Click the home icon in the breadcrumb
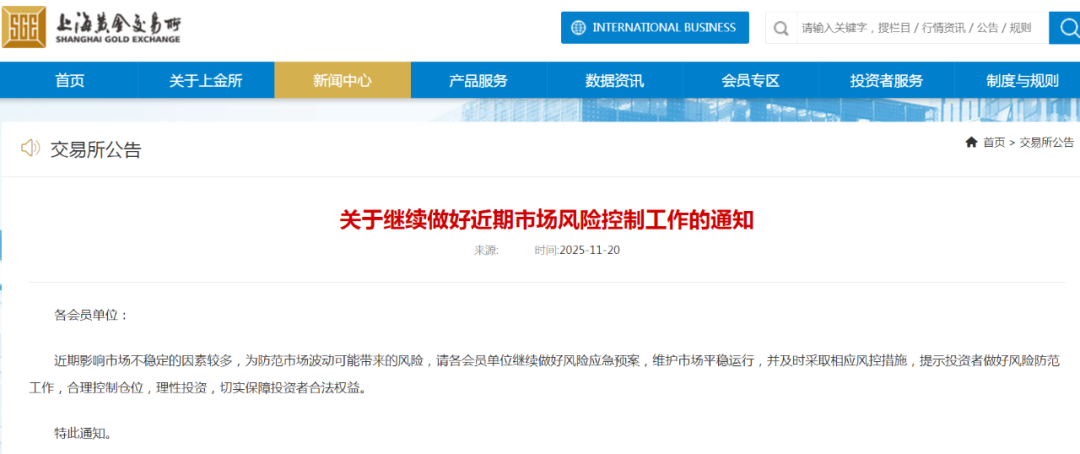 971,142
